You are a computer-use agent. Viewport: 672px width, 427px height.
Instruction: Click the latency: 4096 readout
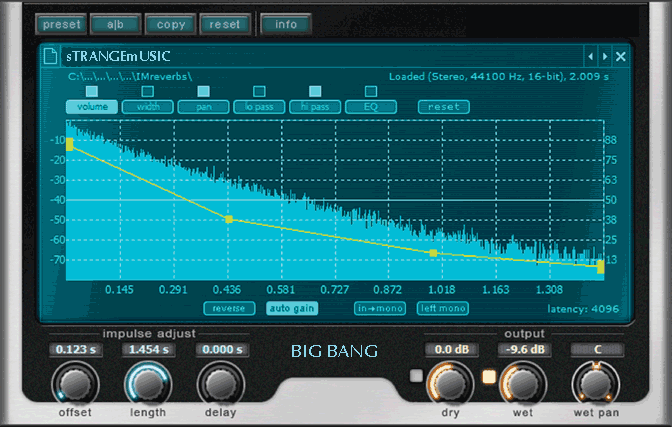point(583,309)
